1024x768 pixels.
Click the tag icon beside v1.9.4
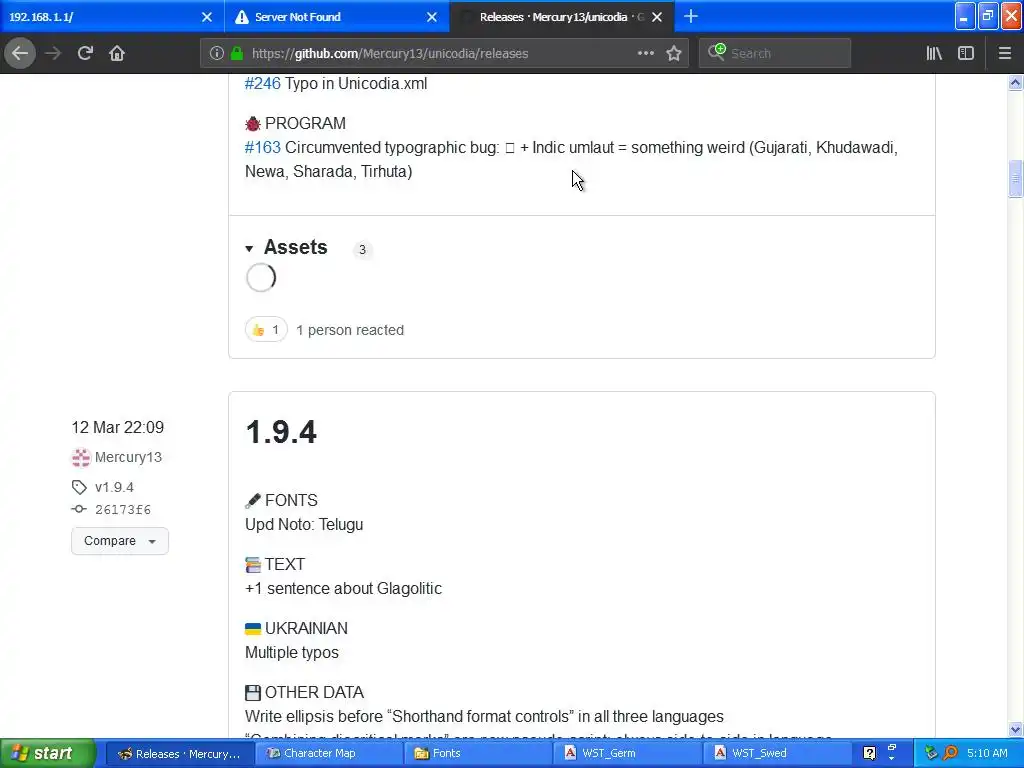click(79, 487)
